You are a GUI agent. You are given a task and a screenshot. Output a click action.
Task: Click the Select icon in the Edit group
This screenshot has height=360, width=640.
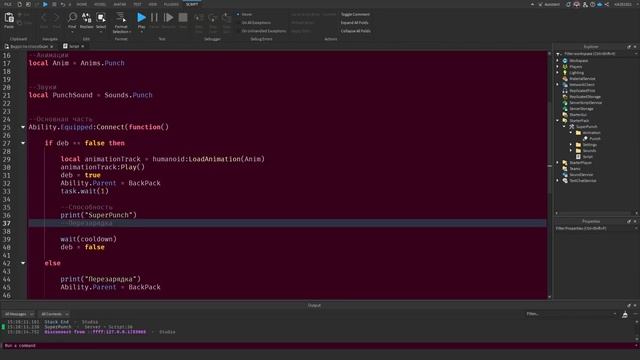(101, 18)
